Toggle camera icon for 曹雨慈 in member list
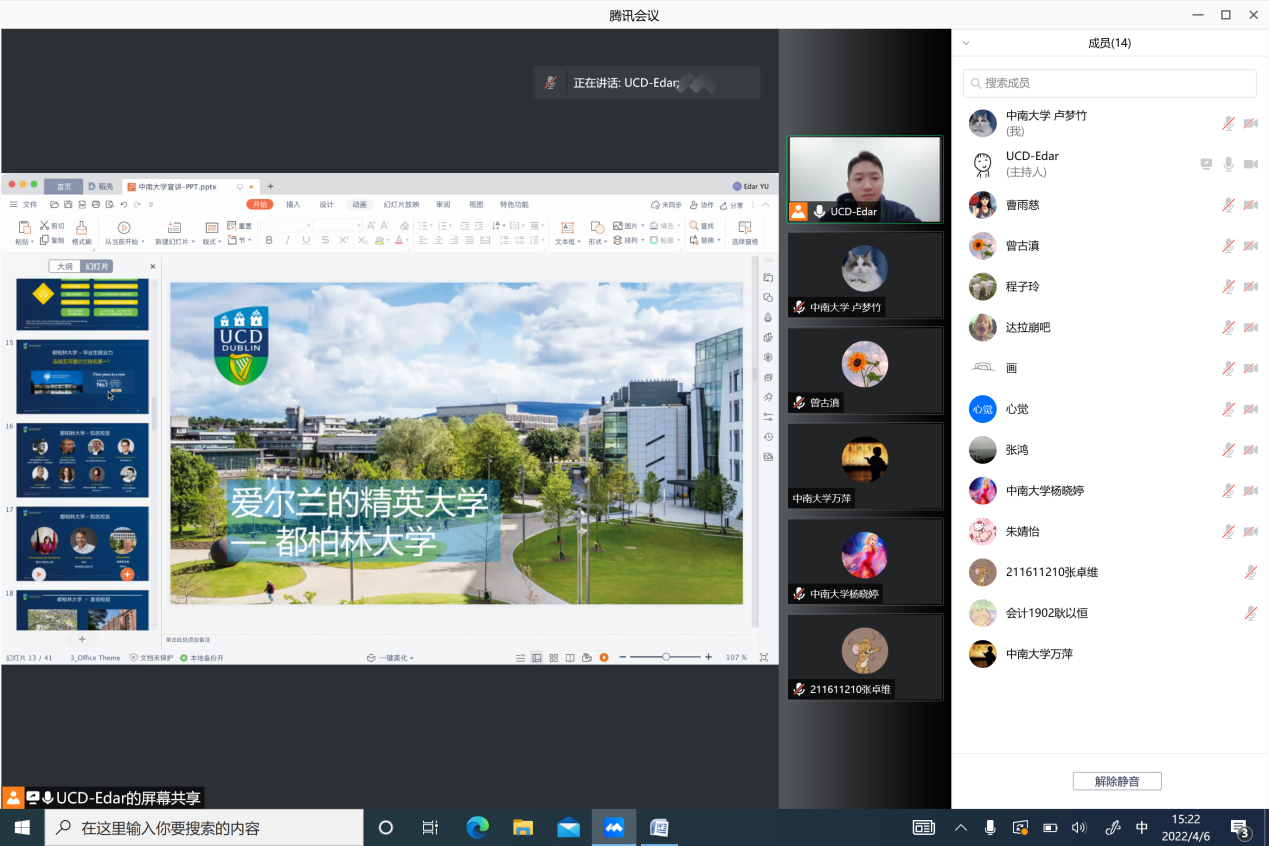 pyautogui.click(x=1250, y=205)
